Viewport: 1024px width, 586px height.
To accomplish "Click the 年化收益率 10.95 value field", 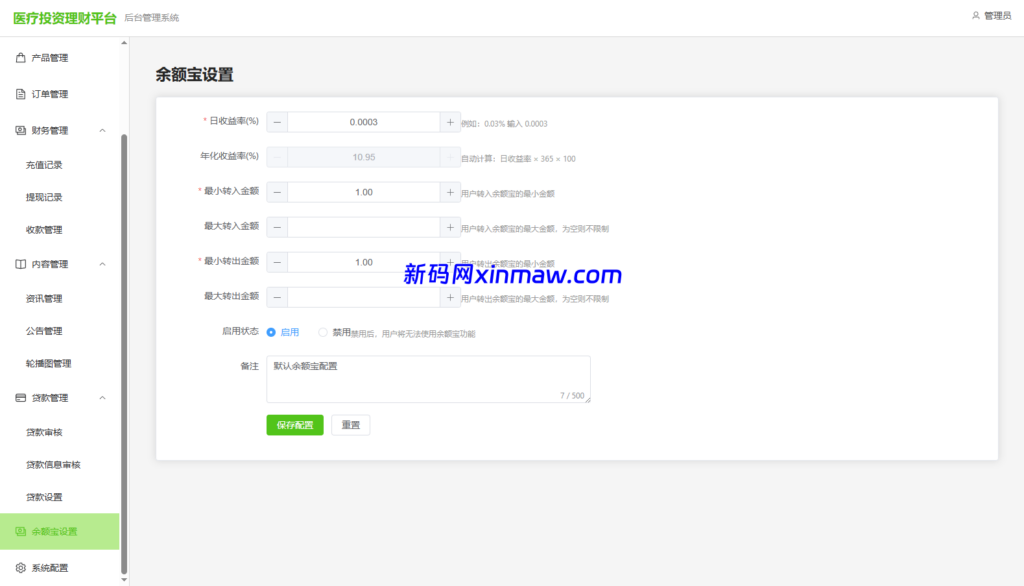I will [x=364, y=157].
